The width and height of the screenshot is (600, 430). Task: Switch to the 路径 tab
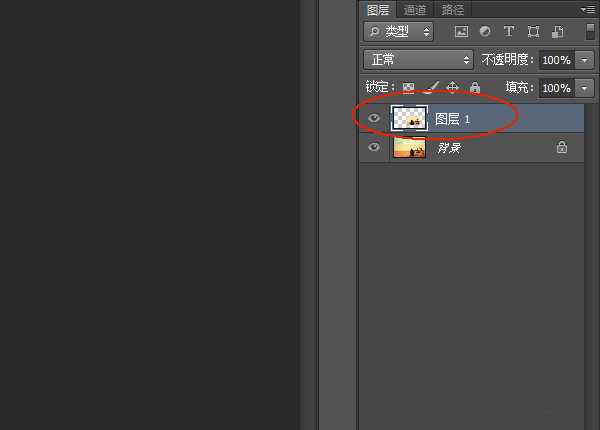click(453, 10)
